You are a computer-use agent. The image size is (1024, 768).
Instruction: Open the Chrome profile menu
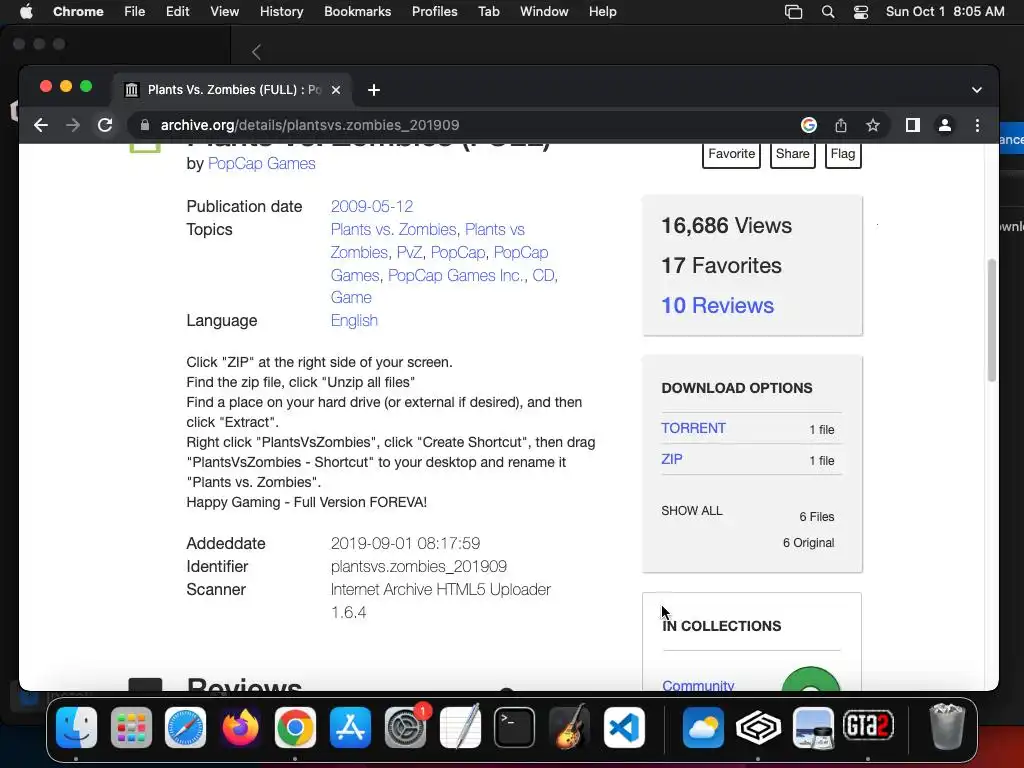(944, 125)
